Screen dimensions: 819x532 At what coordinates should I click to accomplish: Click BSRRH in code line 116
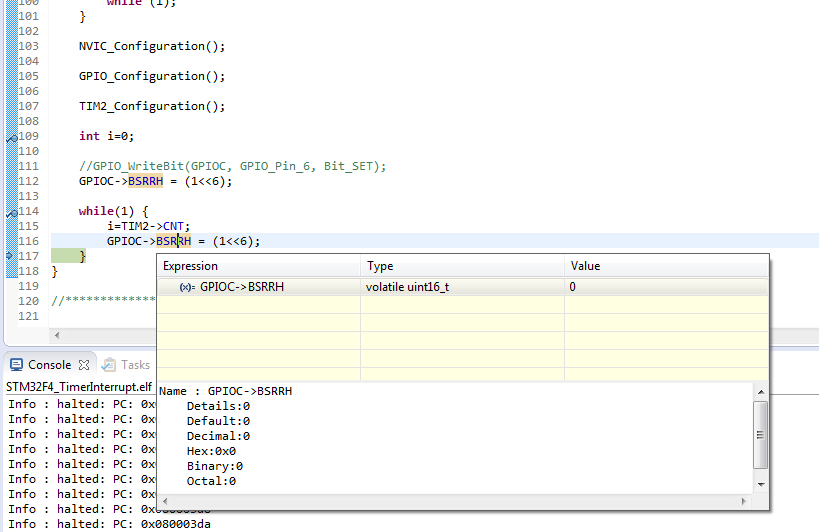click(x=173, y=241)
